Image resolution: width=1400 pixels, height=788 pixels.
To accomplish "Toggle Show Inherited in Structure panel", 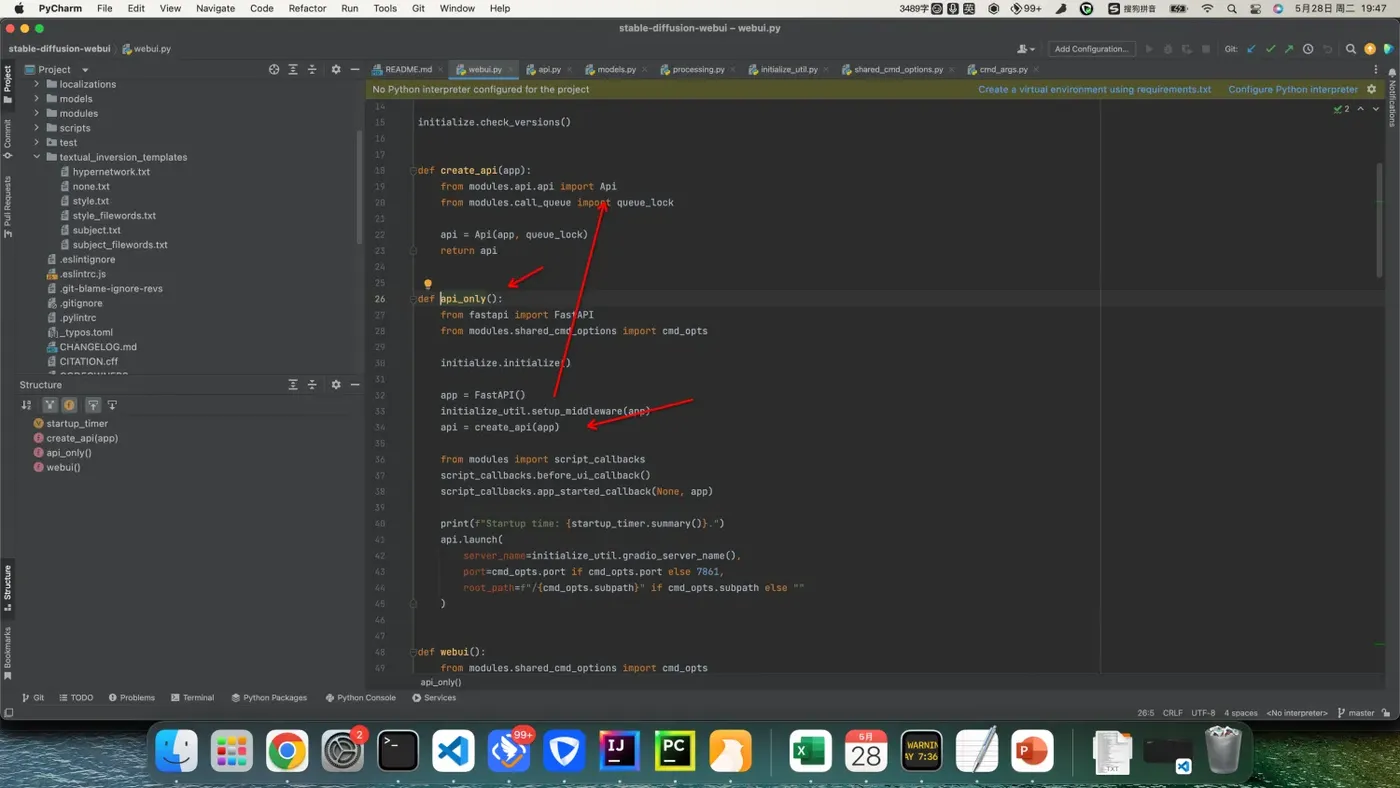I will tap(49, 405).
